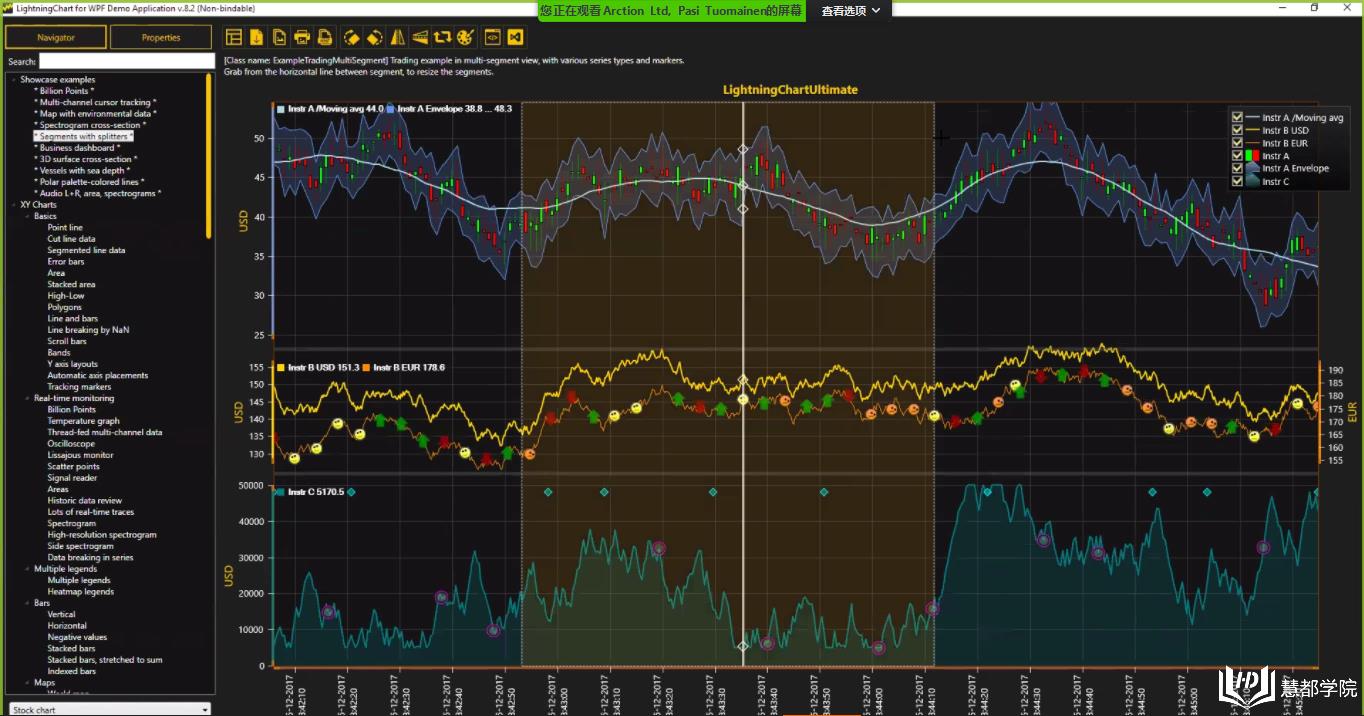This screenshot has height=716, width=1364.
Task: Collapse the Showcase examples tree node
Action: 14,80
